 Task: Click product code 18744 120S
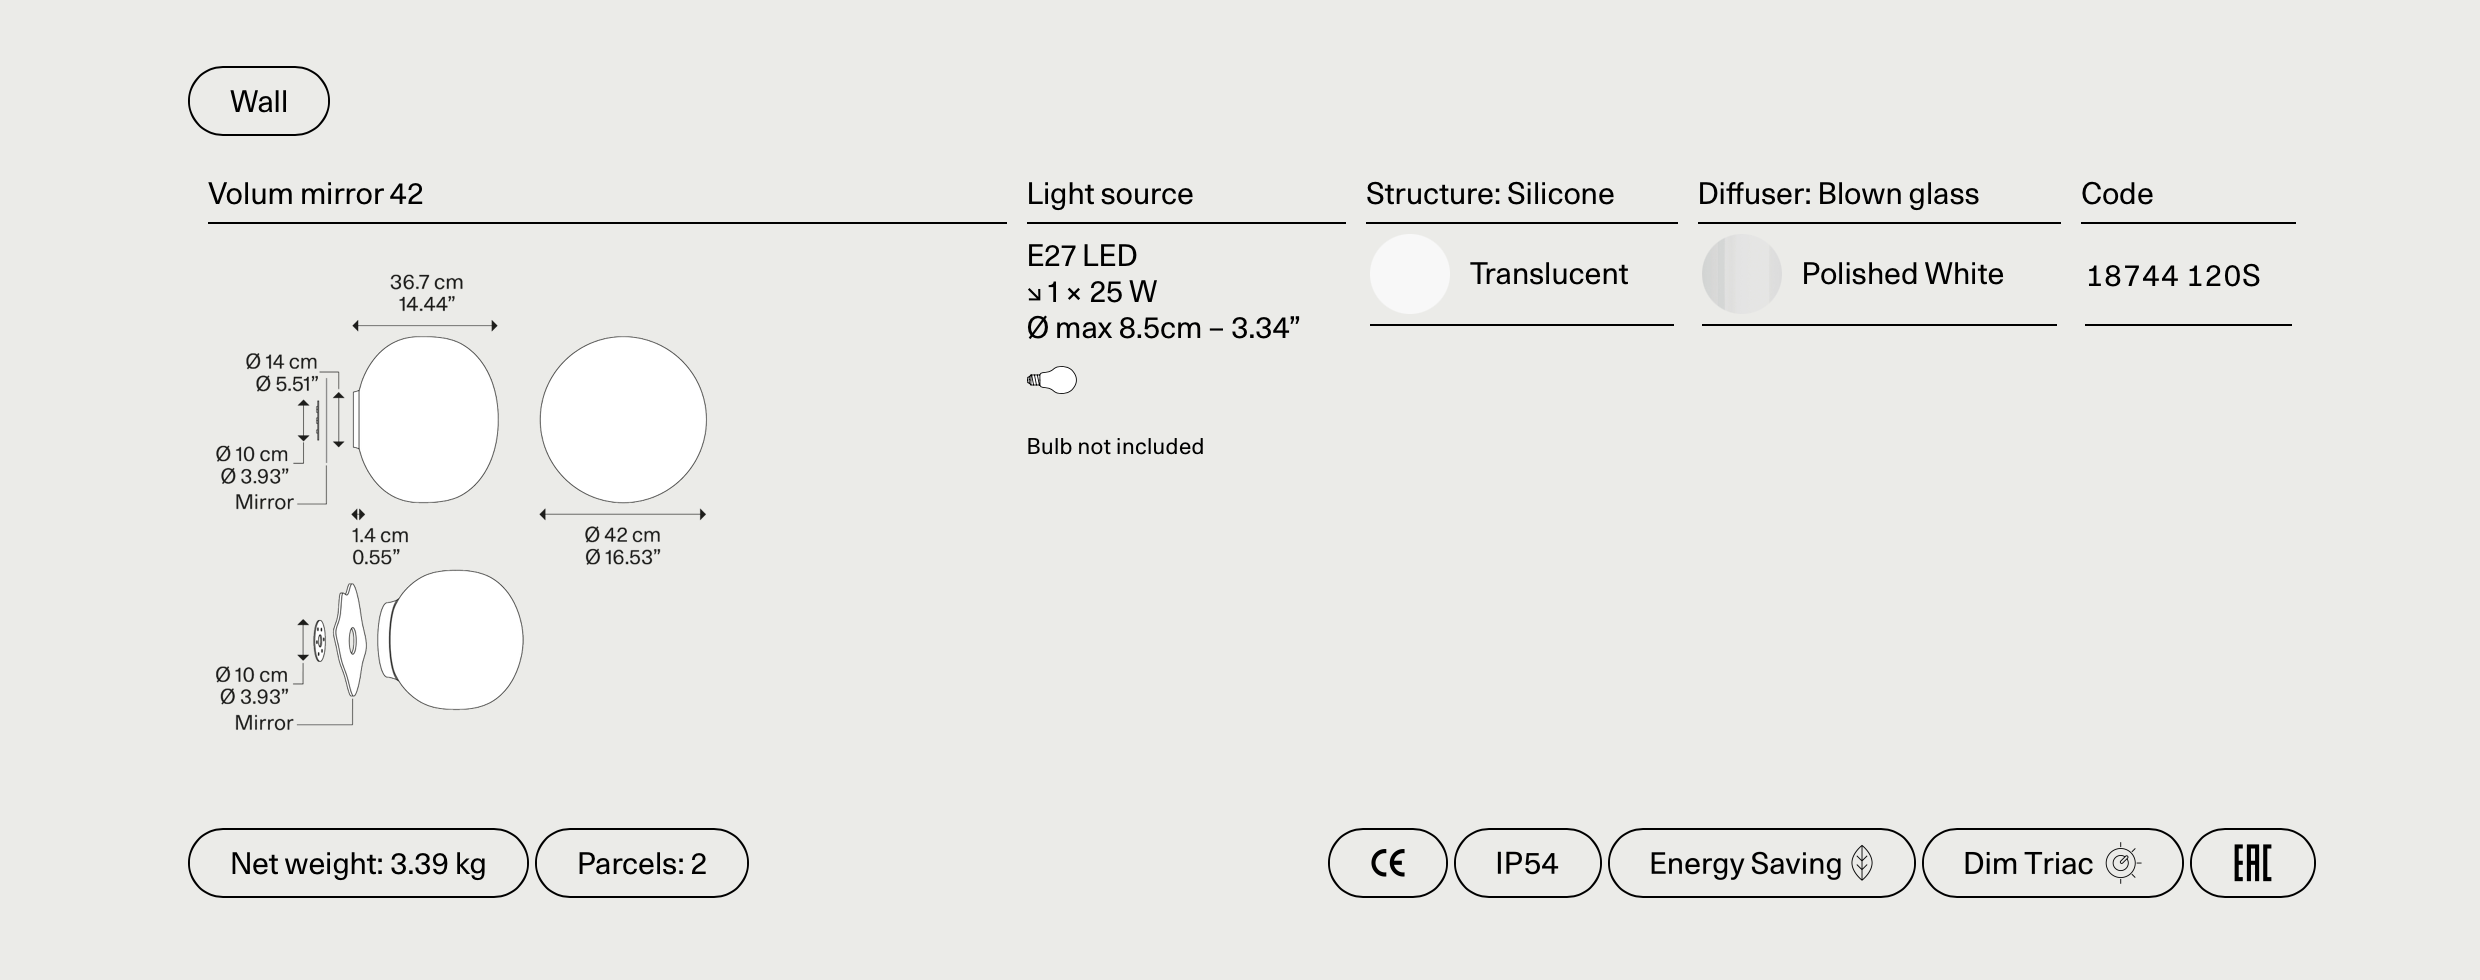[2172, 276]
